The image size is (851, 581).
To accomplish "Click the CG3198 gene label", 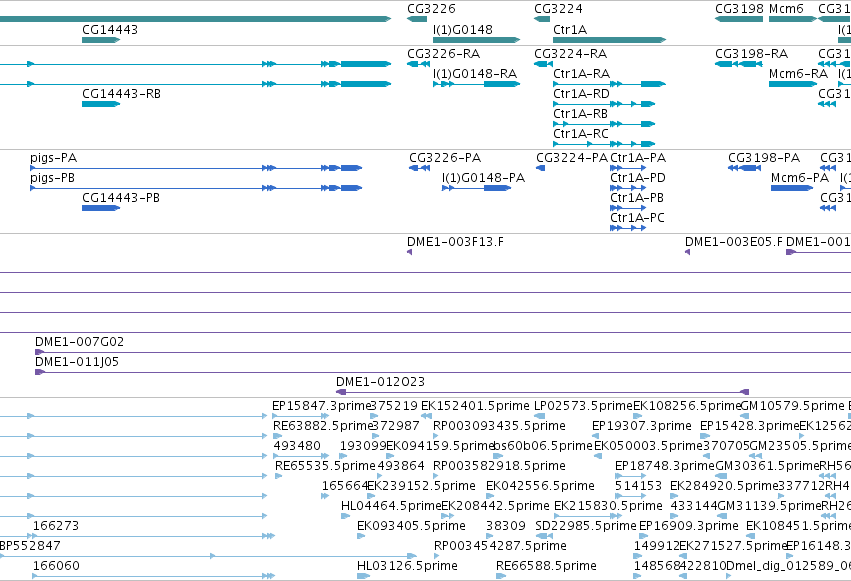I will coord(739,9).
